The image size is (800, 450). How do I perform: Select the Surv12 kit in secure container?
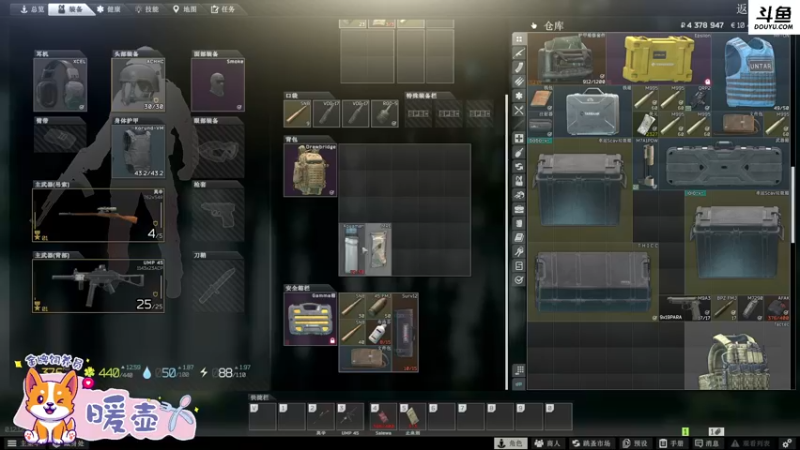click(405, 332)
